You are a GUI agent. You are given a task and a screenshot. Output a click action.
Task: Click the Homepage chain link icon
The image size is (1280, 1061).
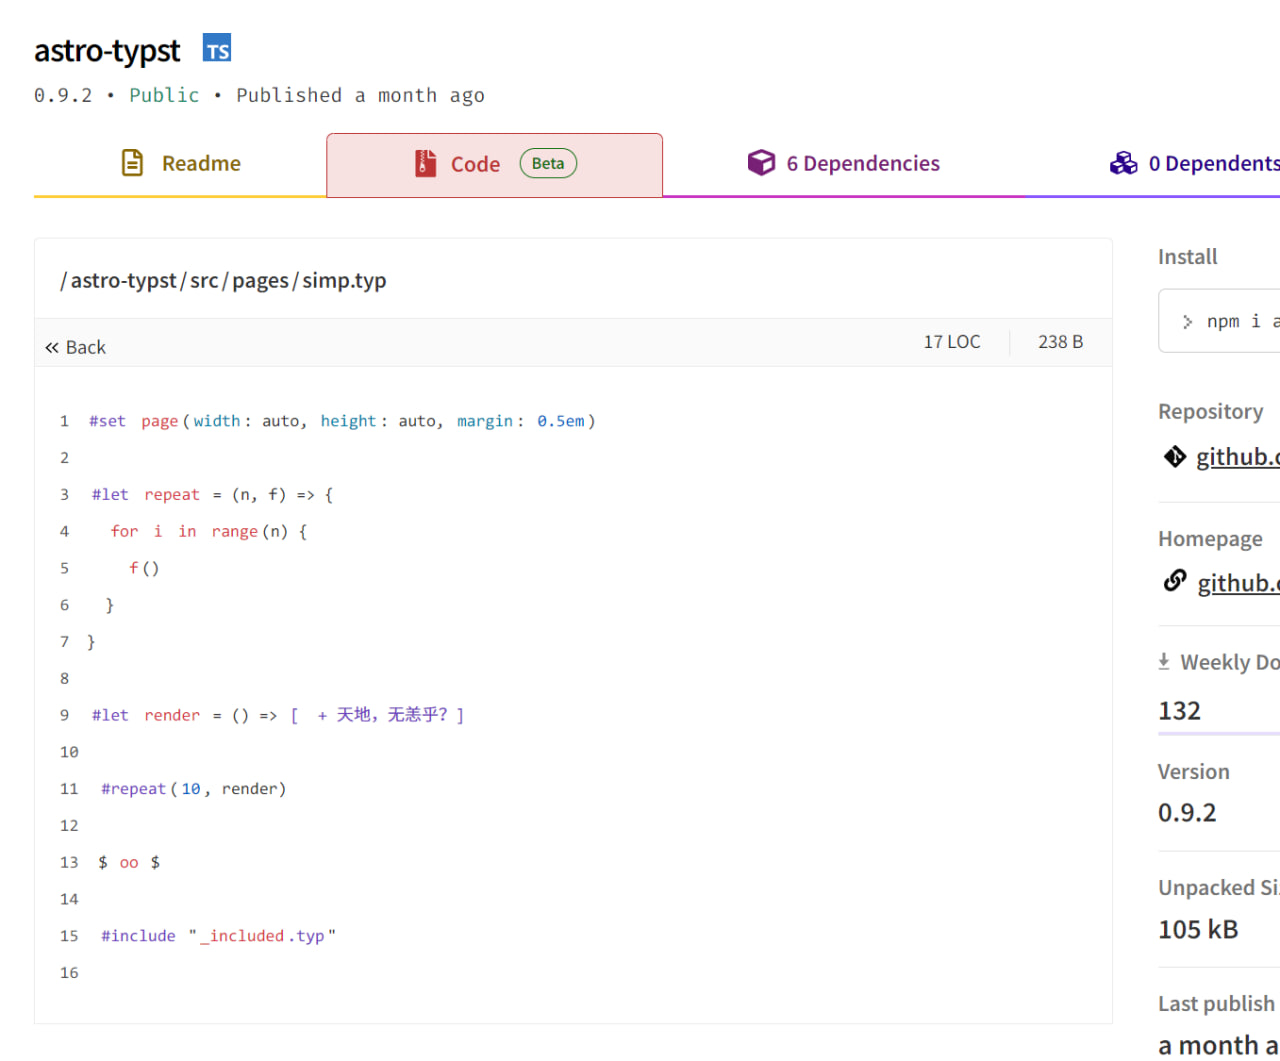click(x=1175, y=581)
